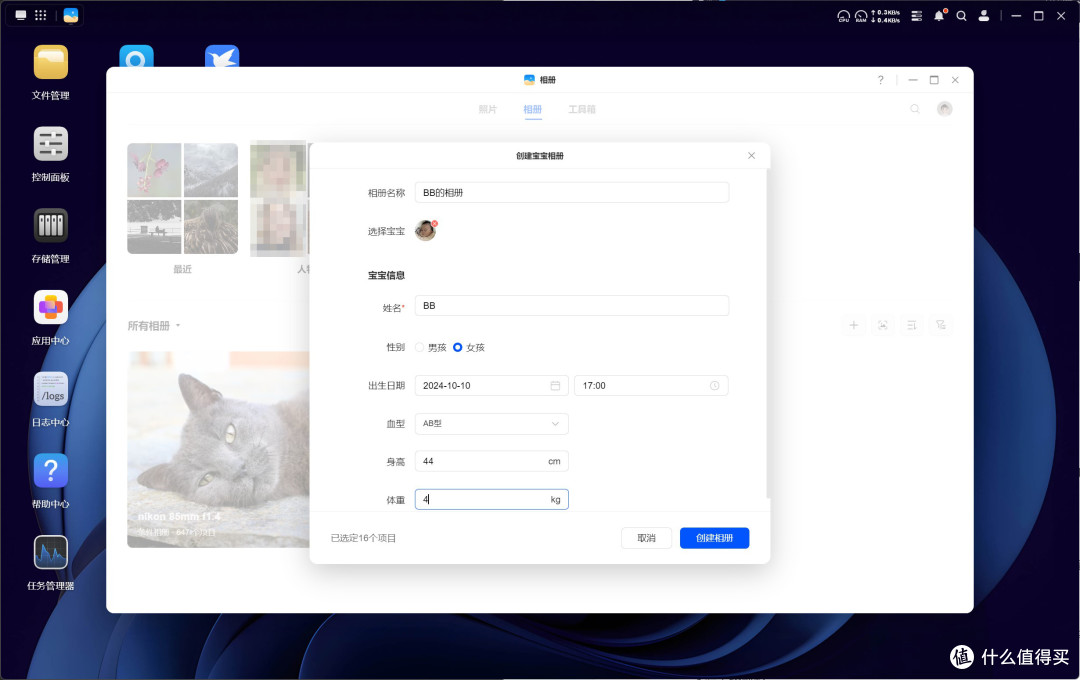Open the task list icon in top bar

pyautogui.click(x=917, y=15)
